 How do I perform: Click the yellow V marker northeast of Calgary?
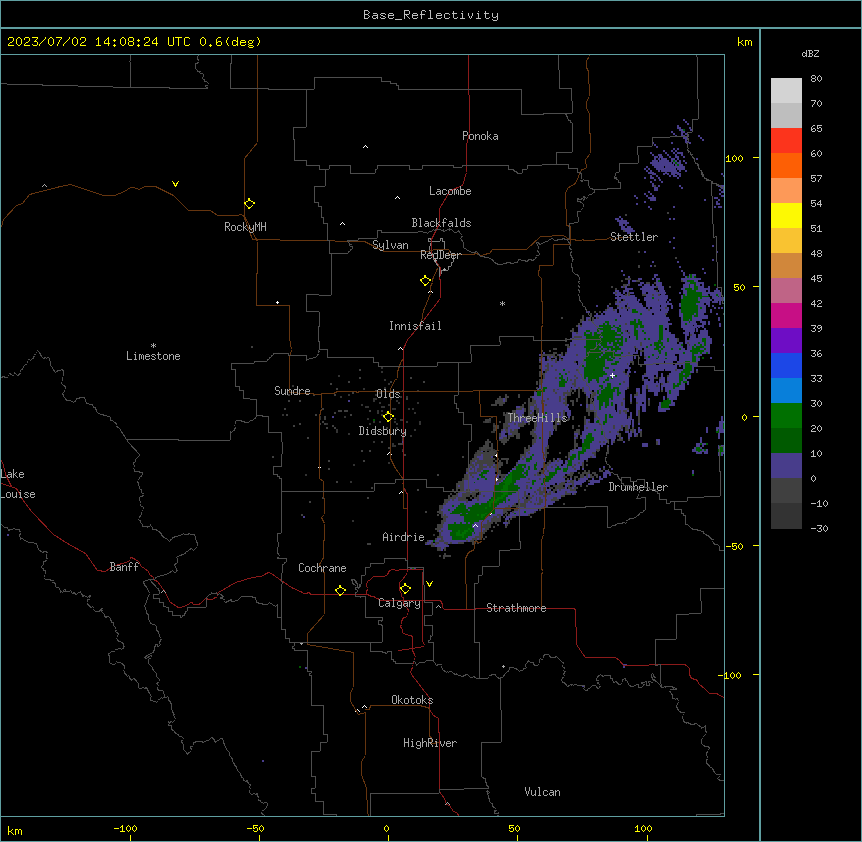tap(429, 584)
